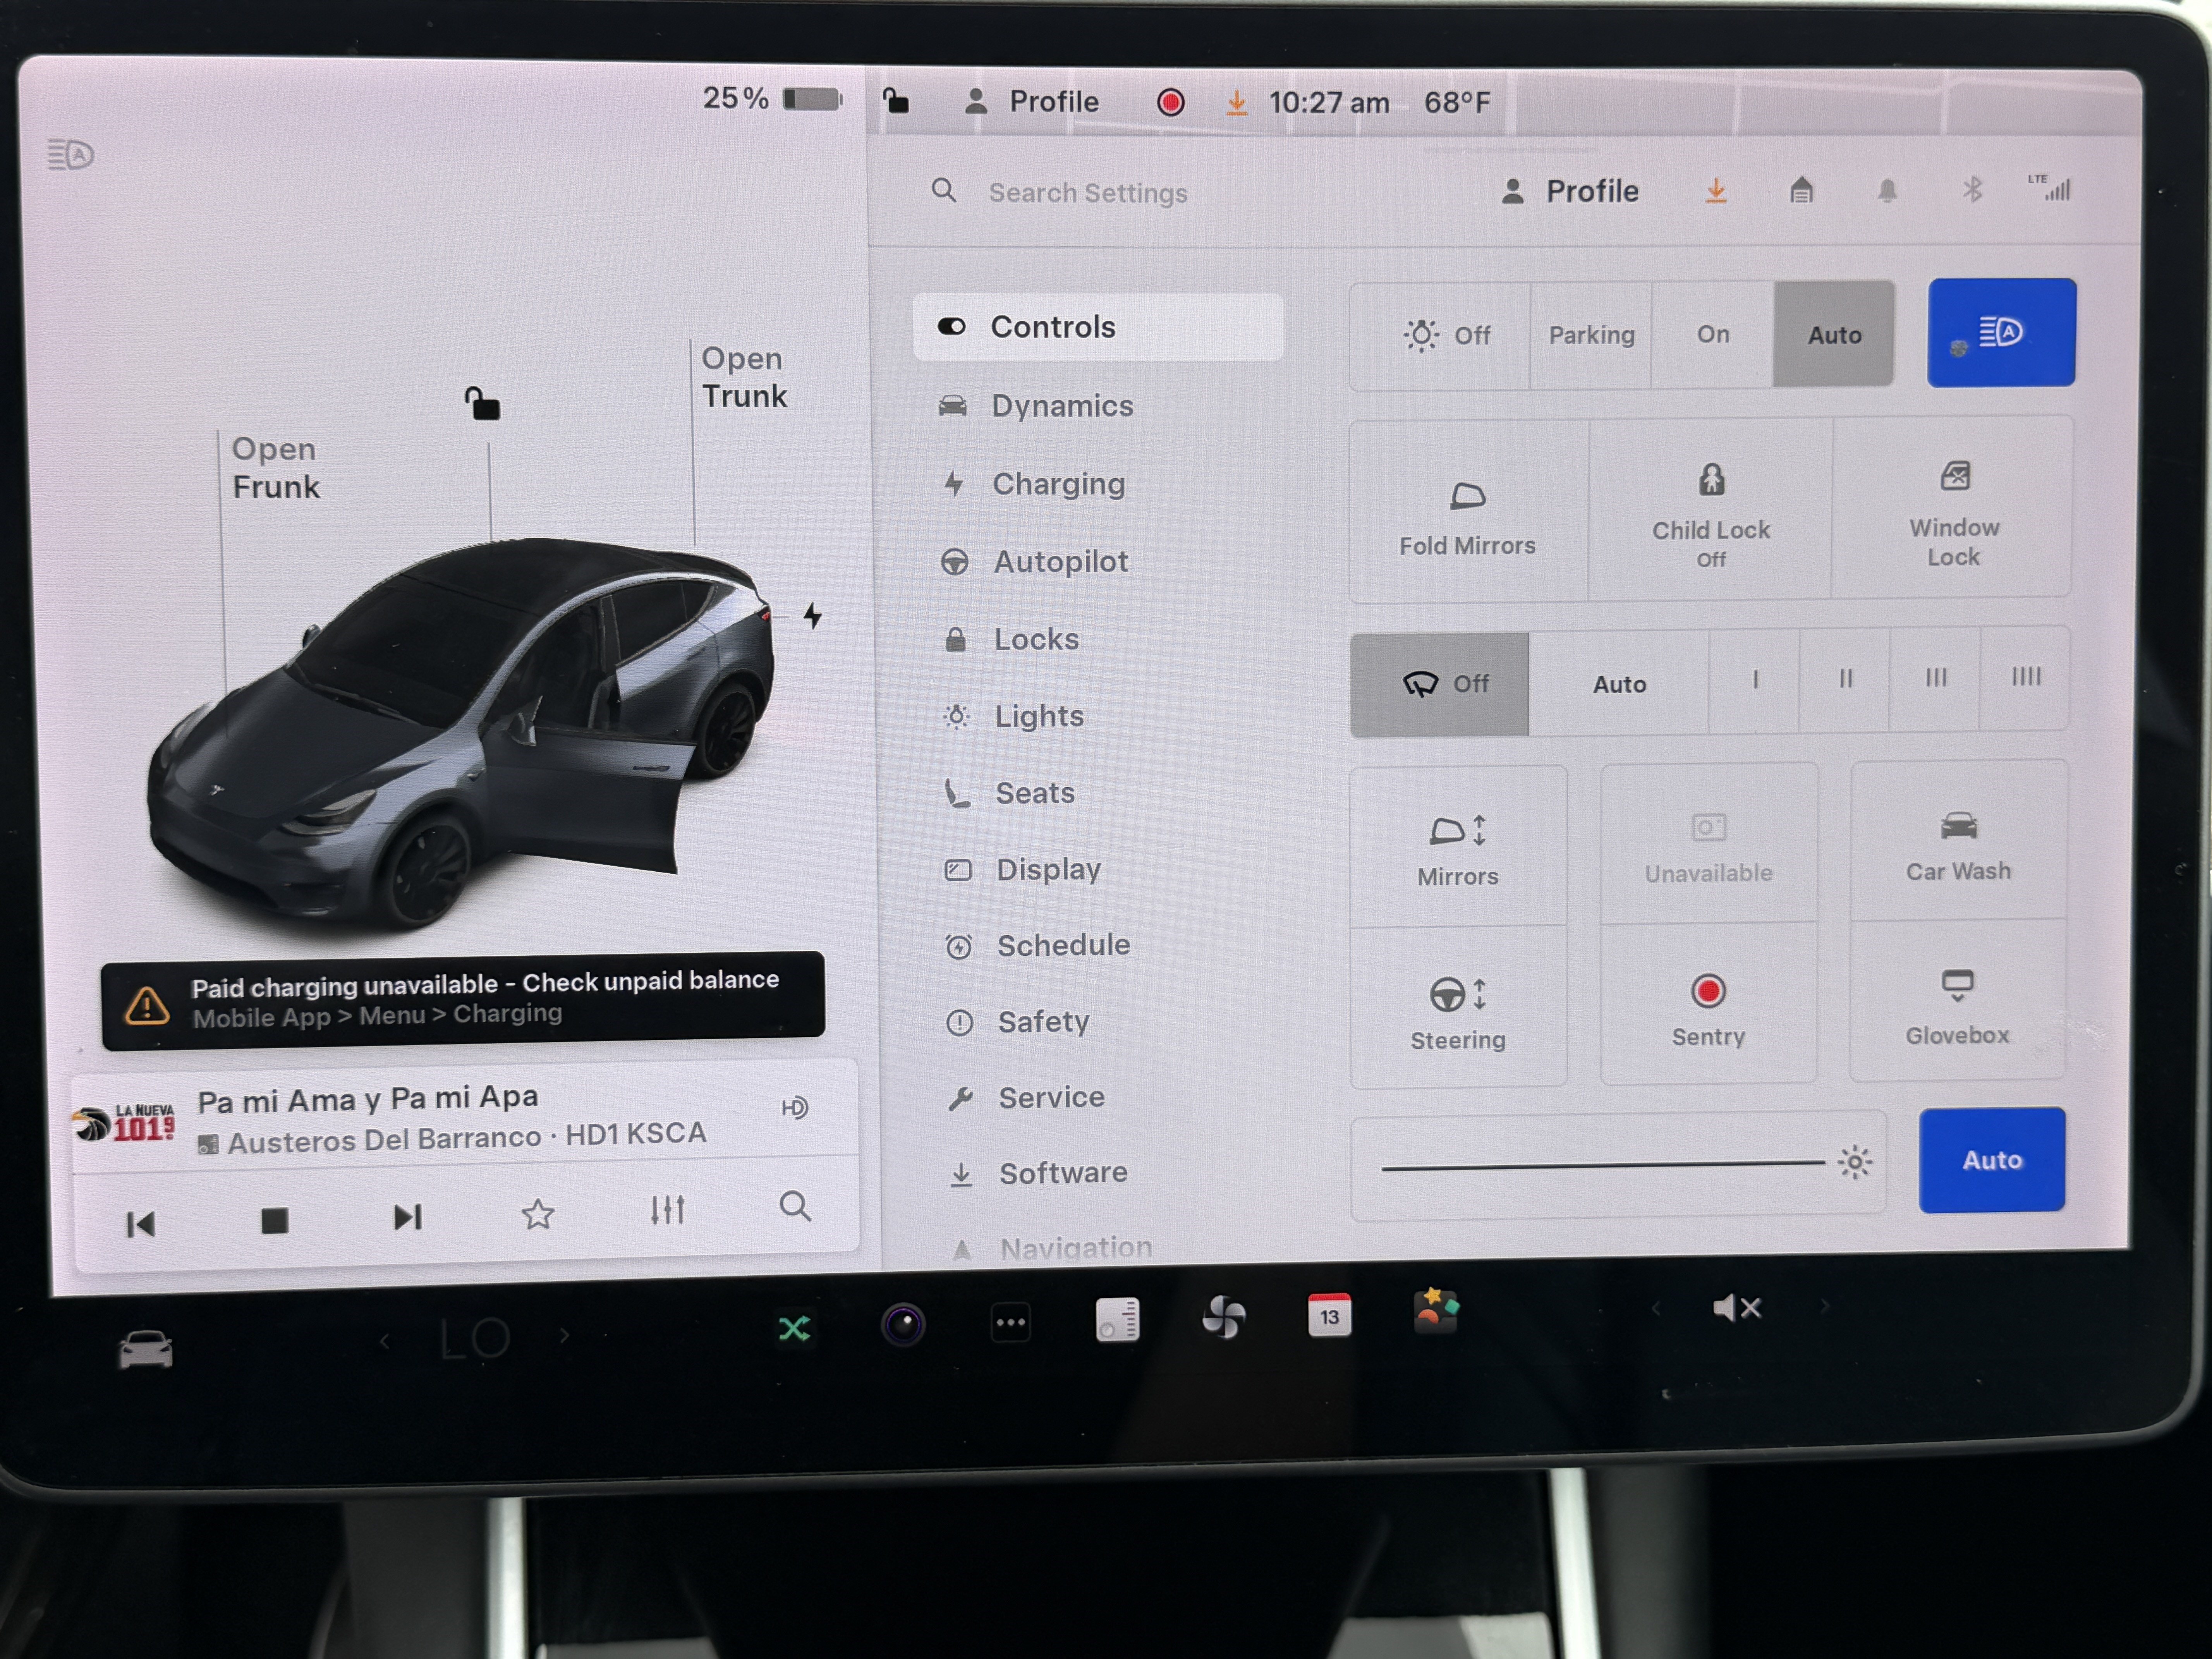Enable Car Wash mode
Viewport: 2212px width, 1659px height.
(x=1958, y=842)
